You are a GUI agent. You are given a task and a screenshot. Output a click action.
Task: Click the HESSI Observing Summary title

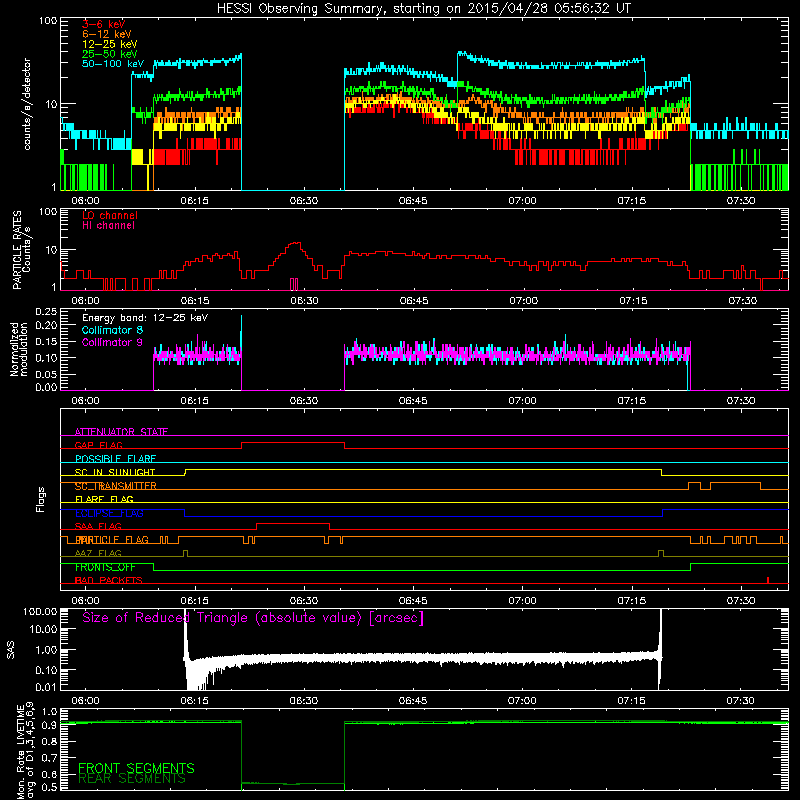(x=423, y=9)
